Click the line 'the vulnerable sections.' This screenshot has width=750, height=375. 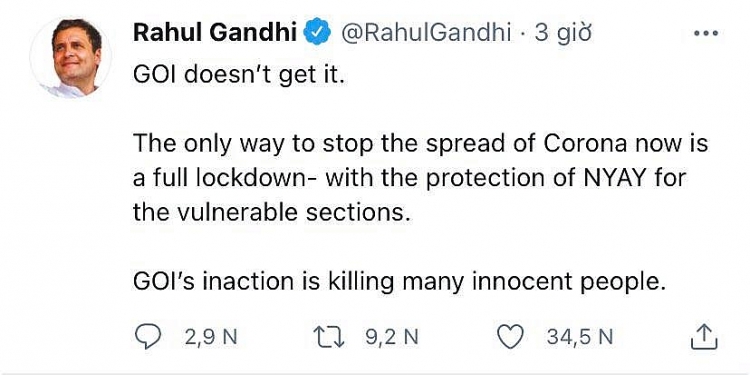(272, 213)
